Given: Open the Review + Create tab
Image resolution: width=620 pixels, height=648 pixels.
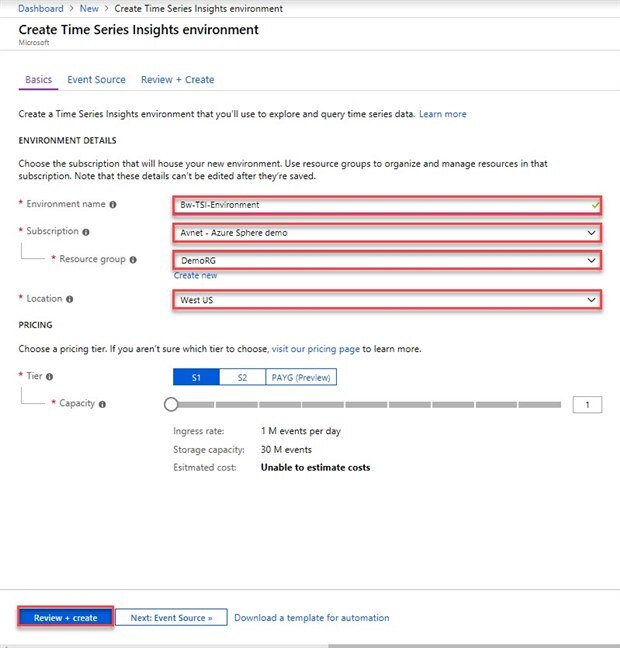Looking at the screenshot, I should click(x=177, y=80).
